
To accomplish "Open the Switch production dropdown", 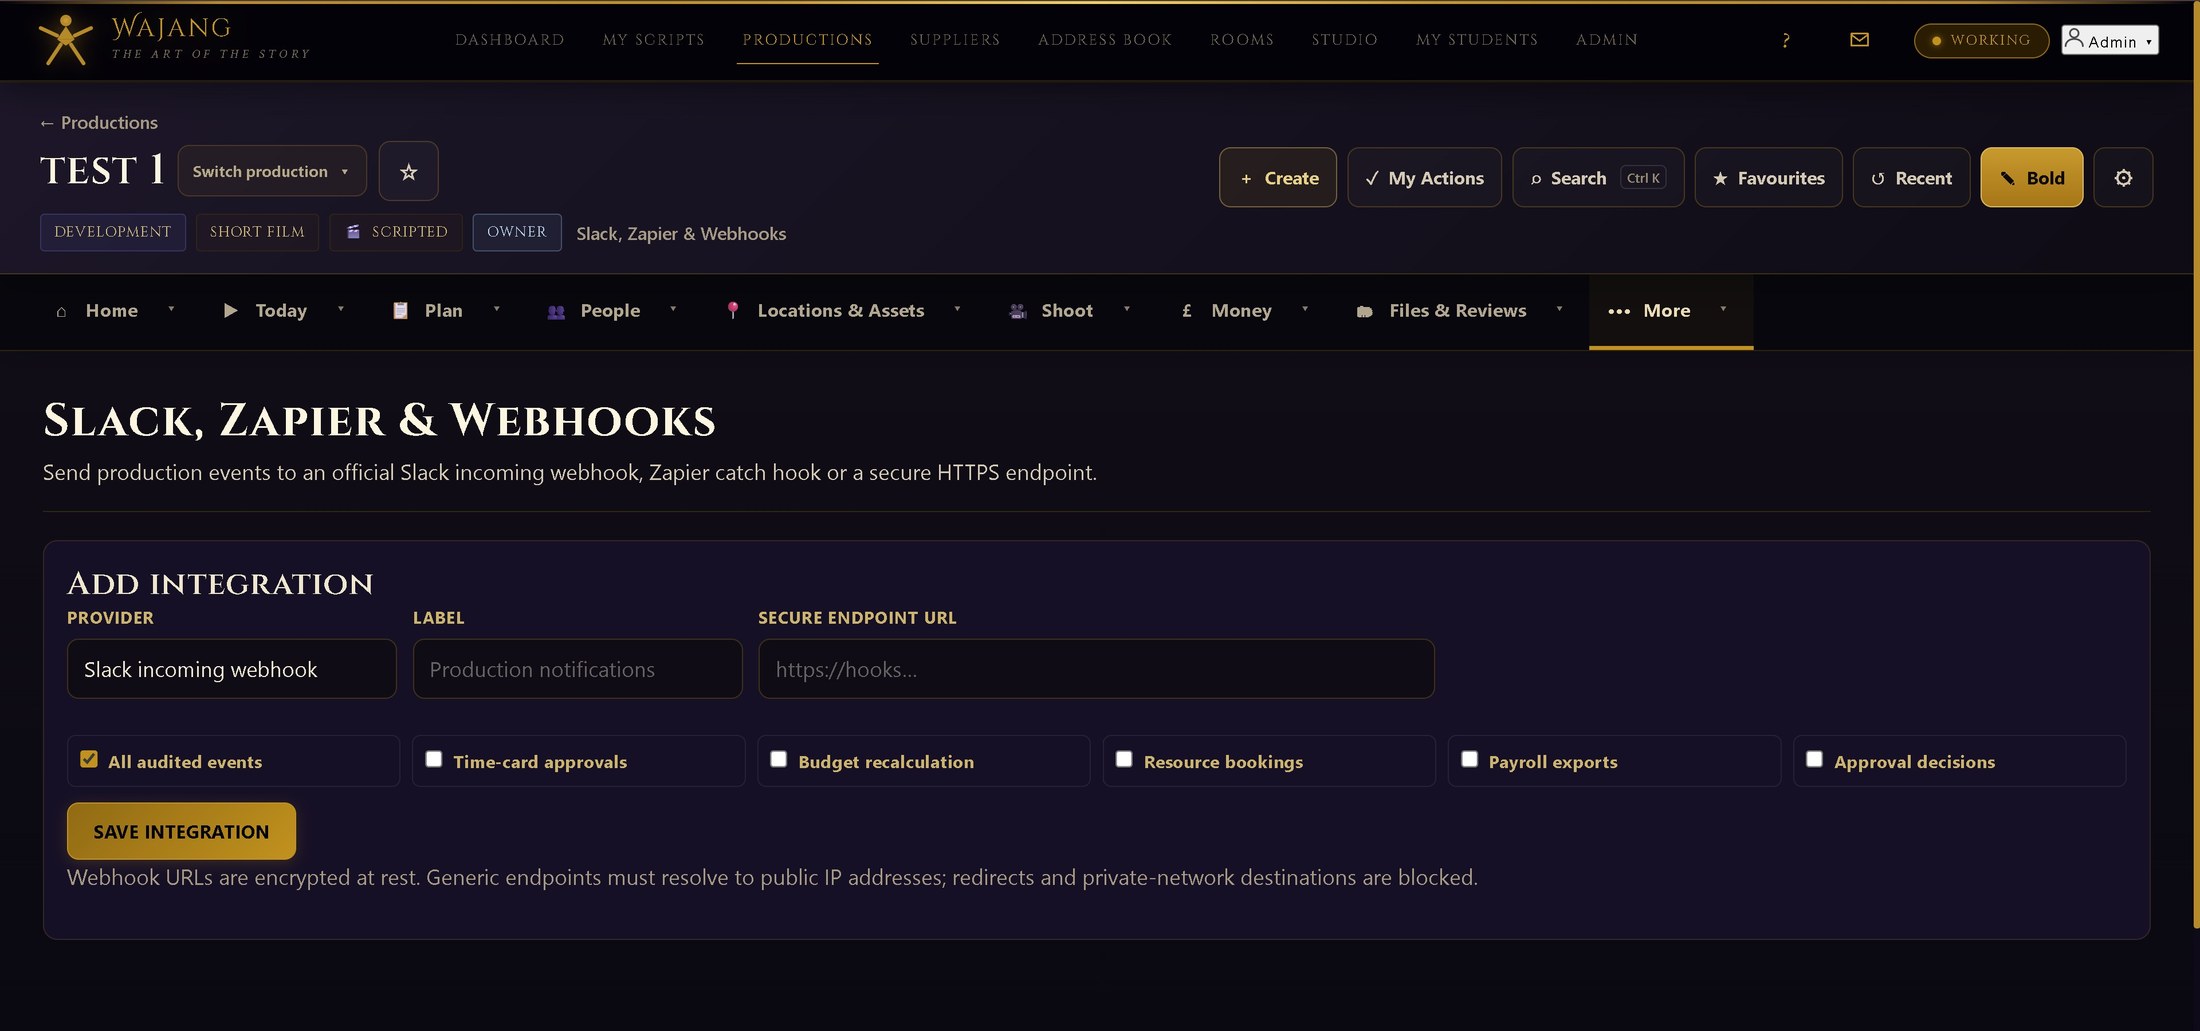I will 272,171.
